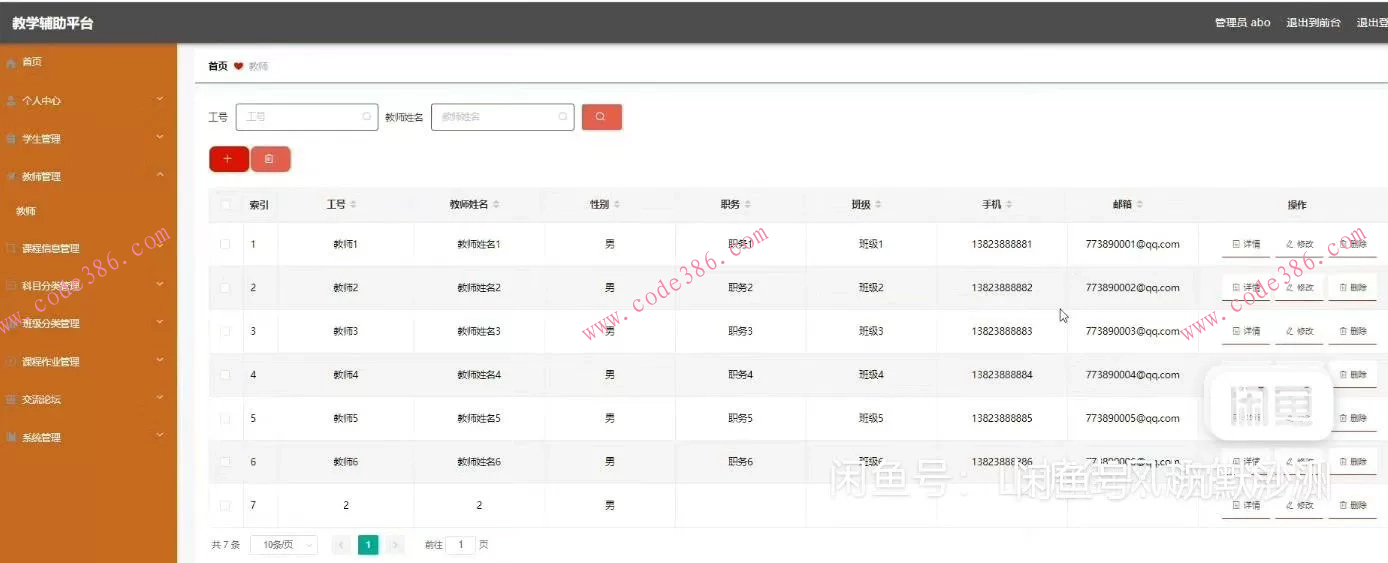Open the 10条/页 page size dropdown
This screenshot has height=563, width=1388.
coord(283,545)
